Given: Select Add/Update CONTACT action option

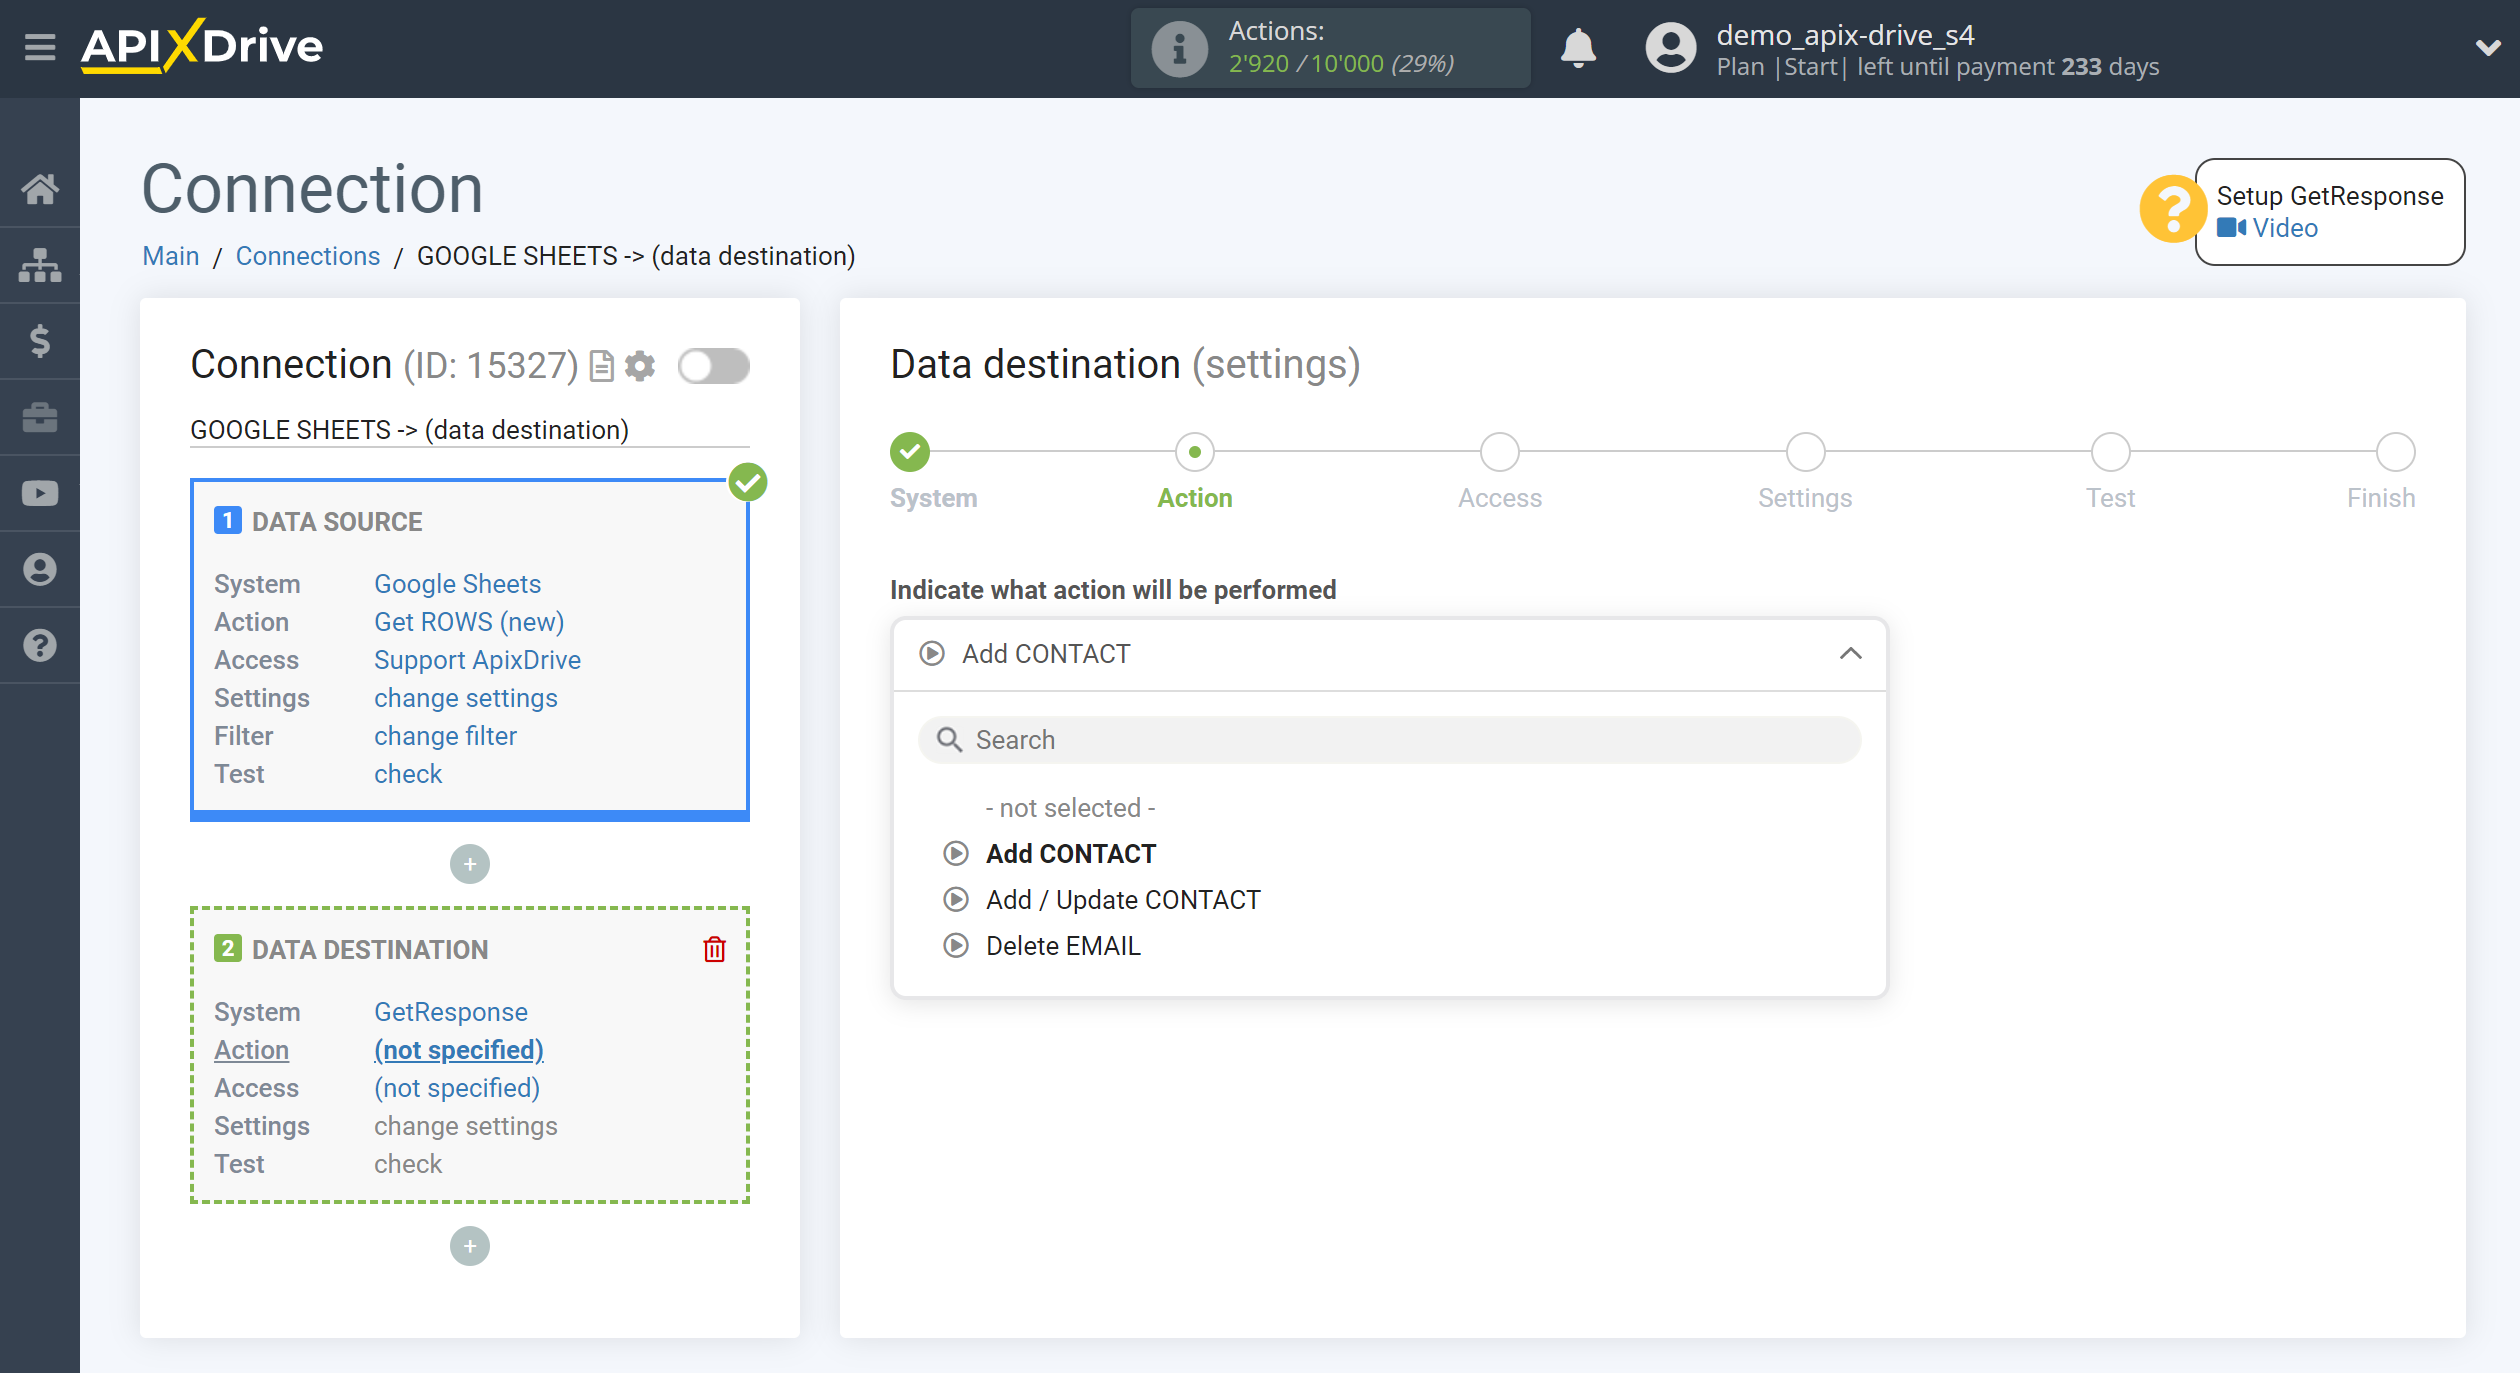Looking at the screenshot, I should [1121, 900].
